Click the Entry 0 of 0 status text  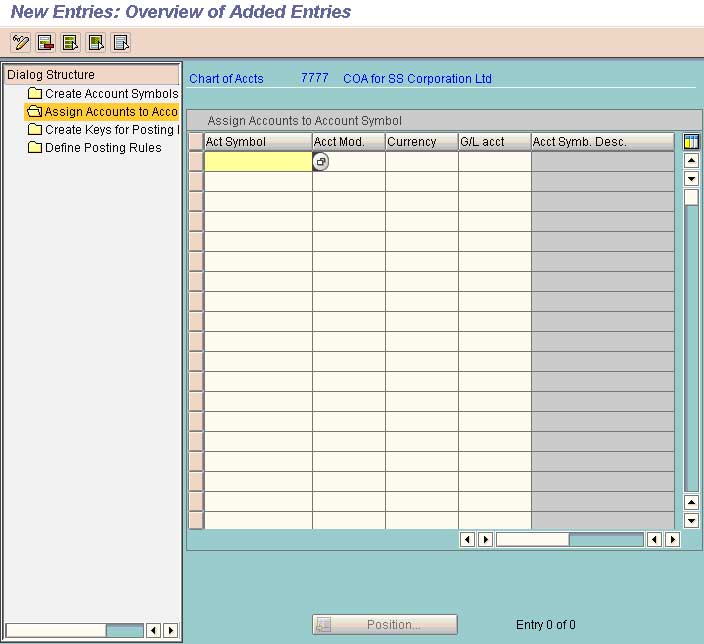(546, 625)
